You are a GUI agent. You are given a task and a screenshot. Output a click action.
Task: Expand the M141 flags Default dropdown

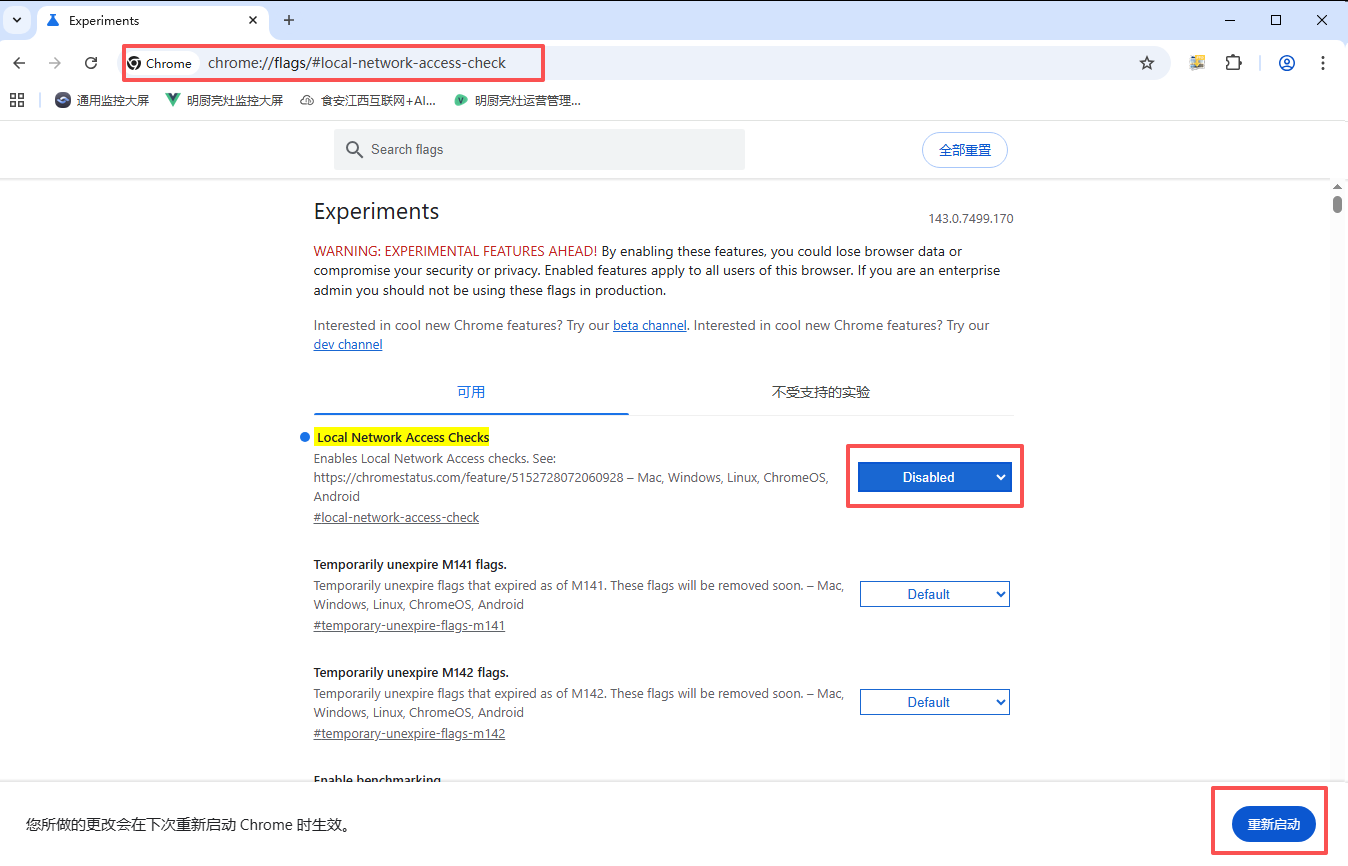[934, 594]
